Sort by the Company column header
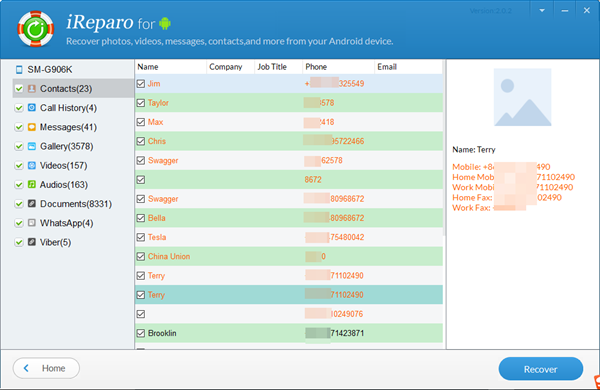The image size is (600, 390). point(230,67)
